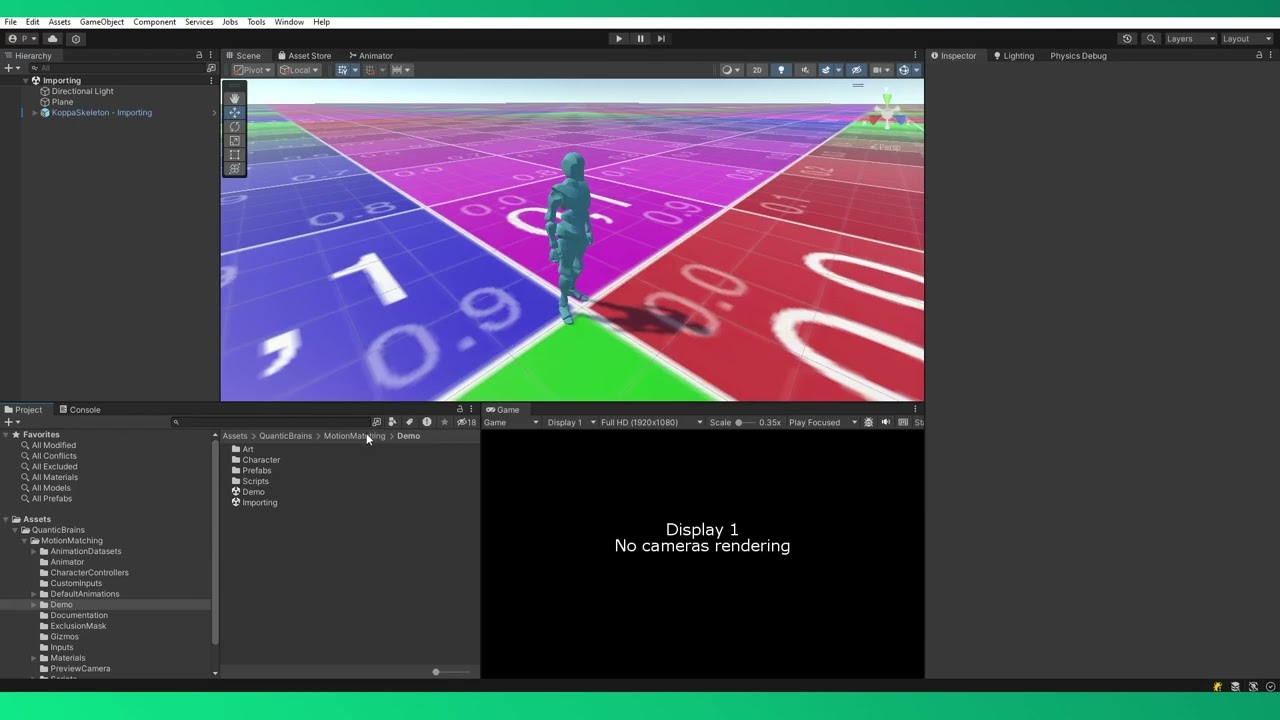Switch to the Asset Store tab
Screen dimensions: 1280x720
(304, 56)
